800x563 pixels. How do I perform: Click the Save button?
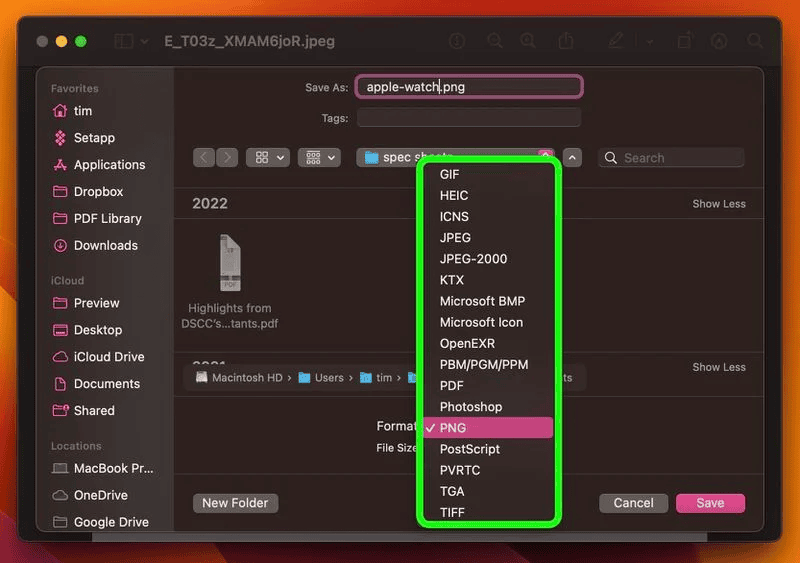pos(710,503)
